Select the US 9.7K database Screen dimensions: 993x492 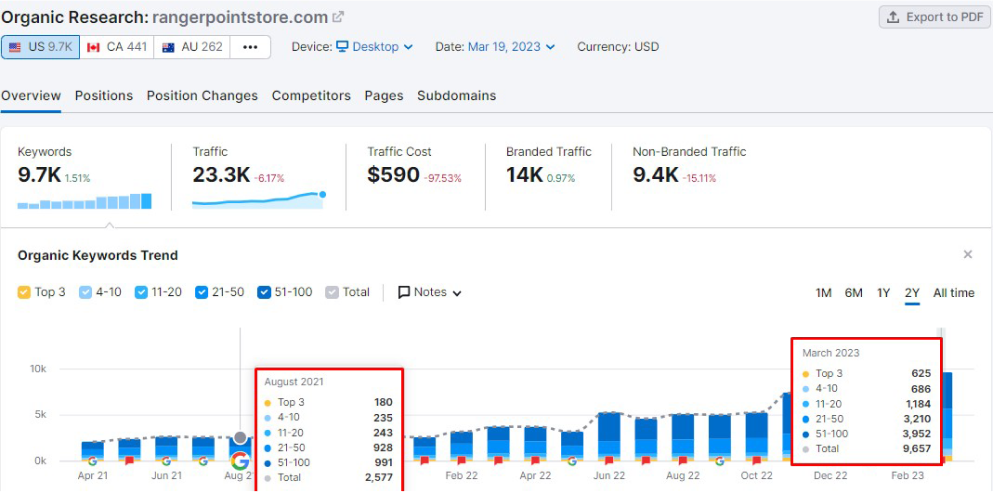pos(41,47)
